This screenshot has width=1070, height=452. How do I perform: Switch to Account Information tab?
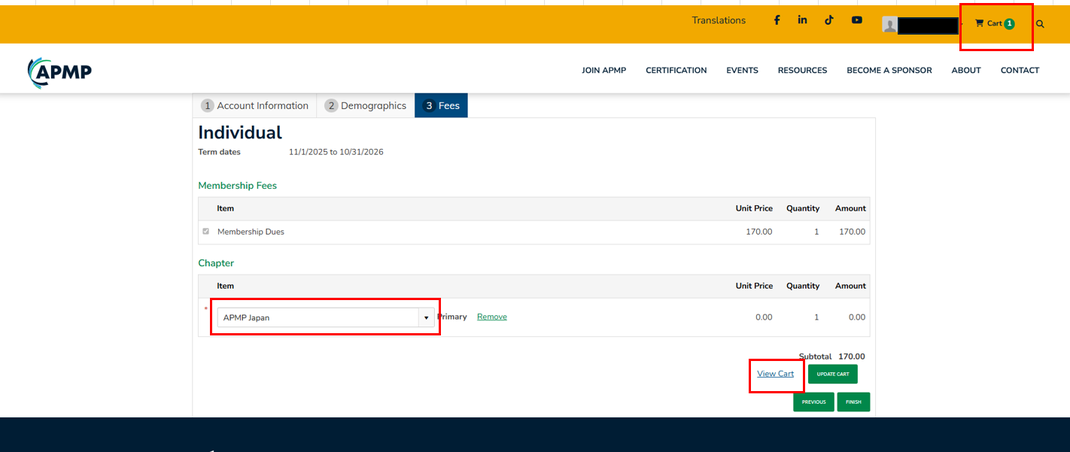[255, 106]
